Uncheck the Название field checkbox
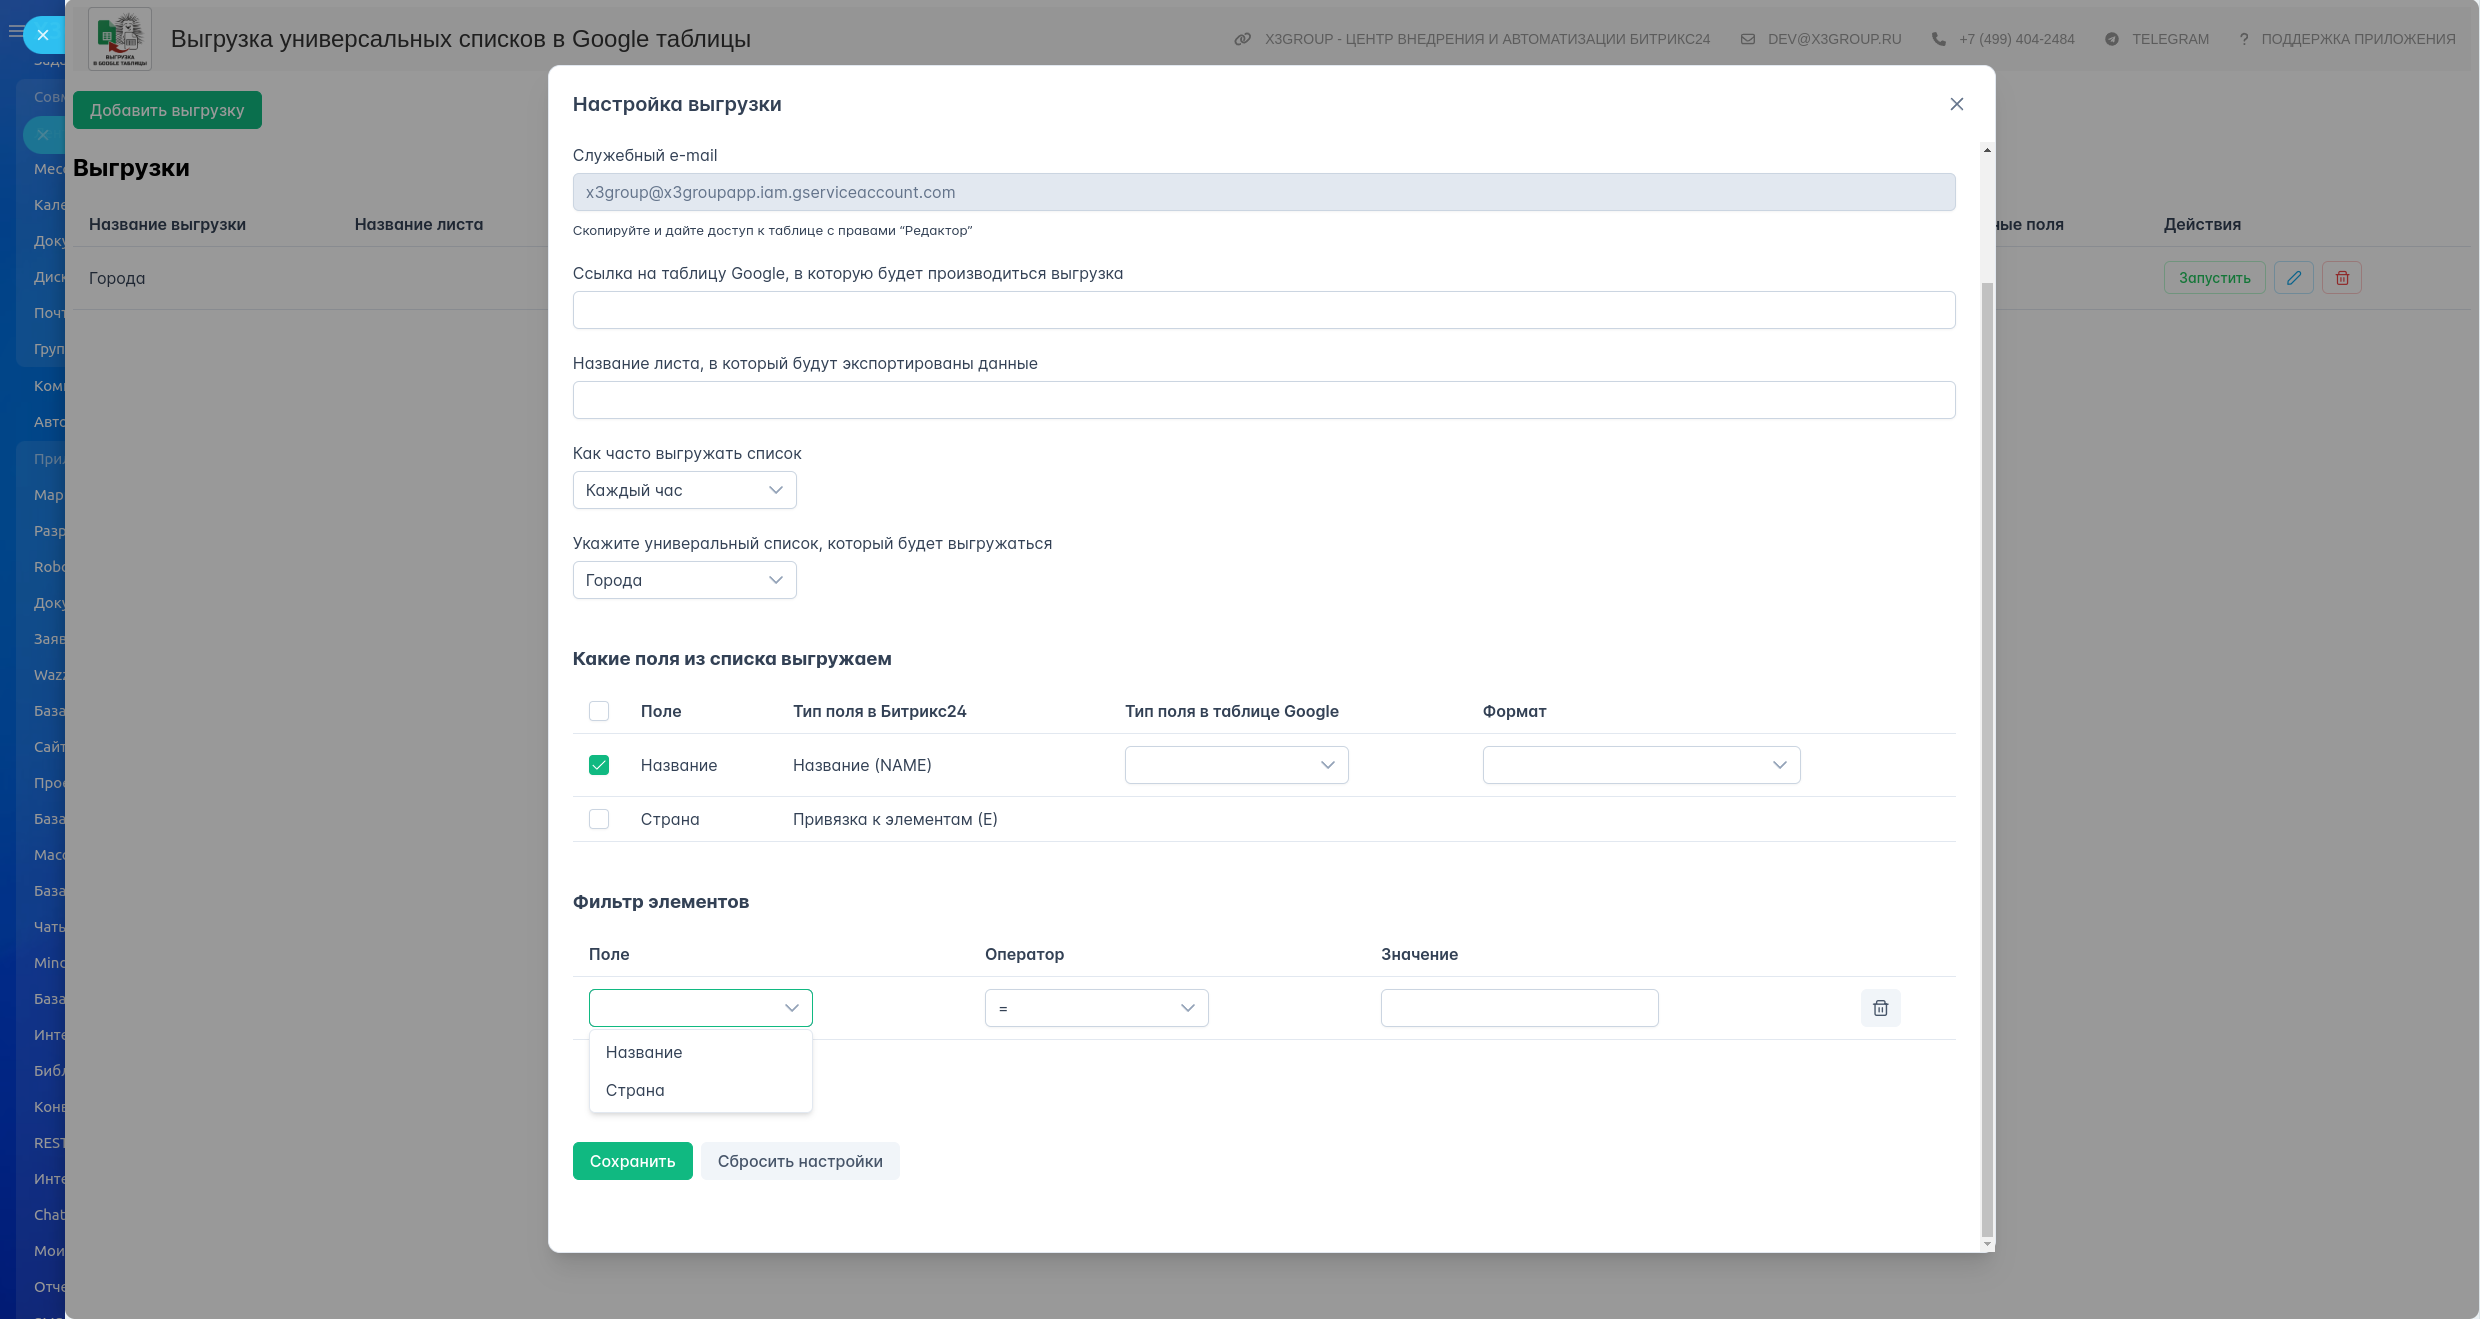This screenshot has width=2480, height=1319. 599,765
